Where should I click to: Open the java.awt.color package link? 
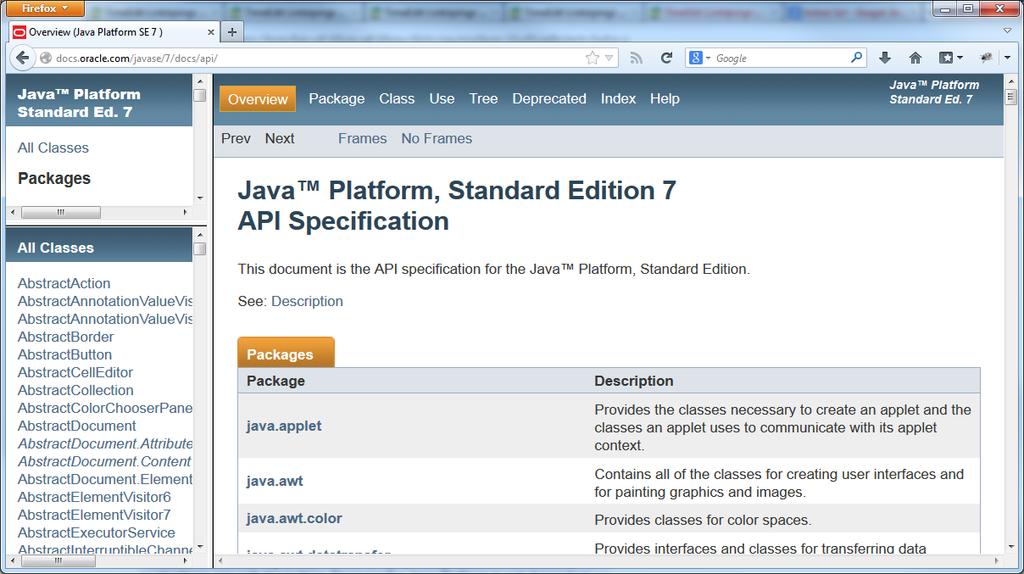(294, 518)
